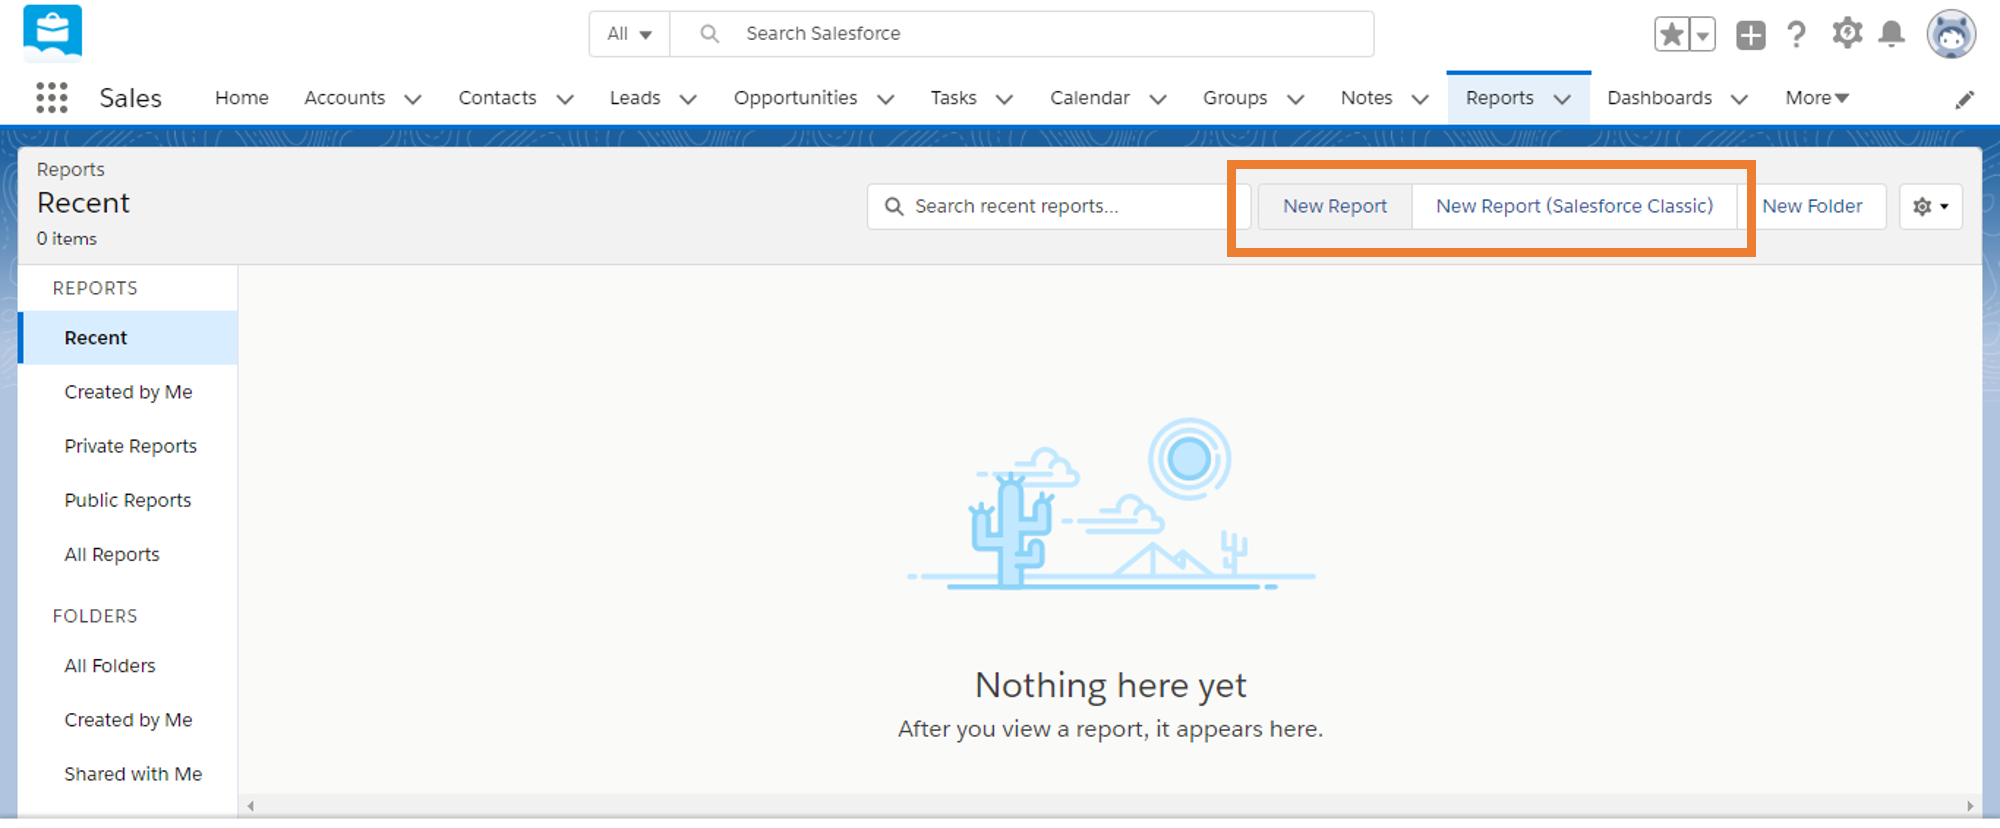This screenshot has height=828, width=2000.
Task: Expand the Reports tab chevron
Action: pos(1562,99)
